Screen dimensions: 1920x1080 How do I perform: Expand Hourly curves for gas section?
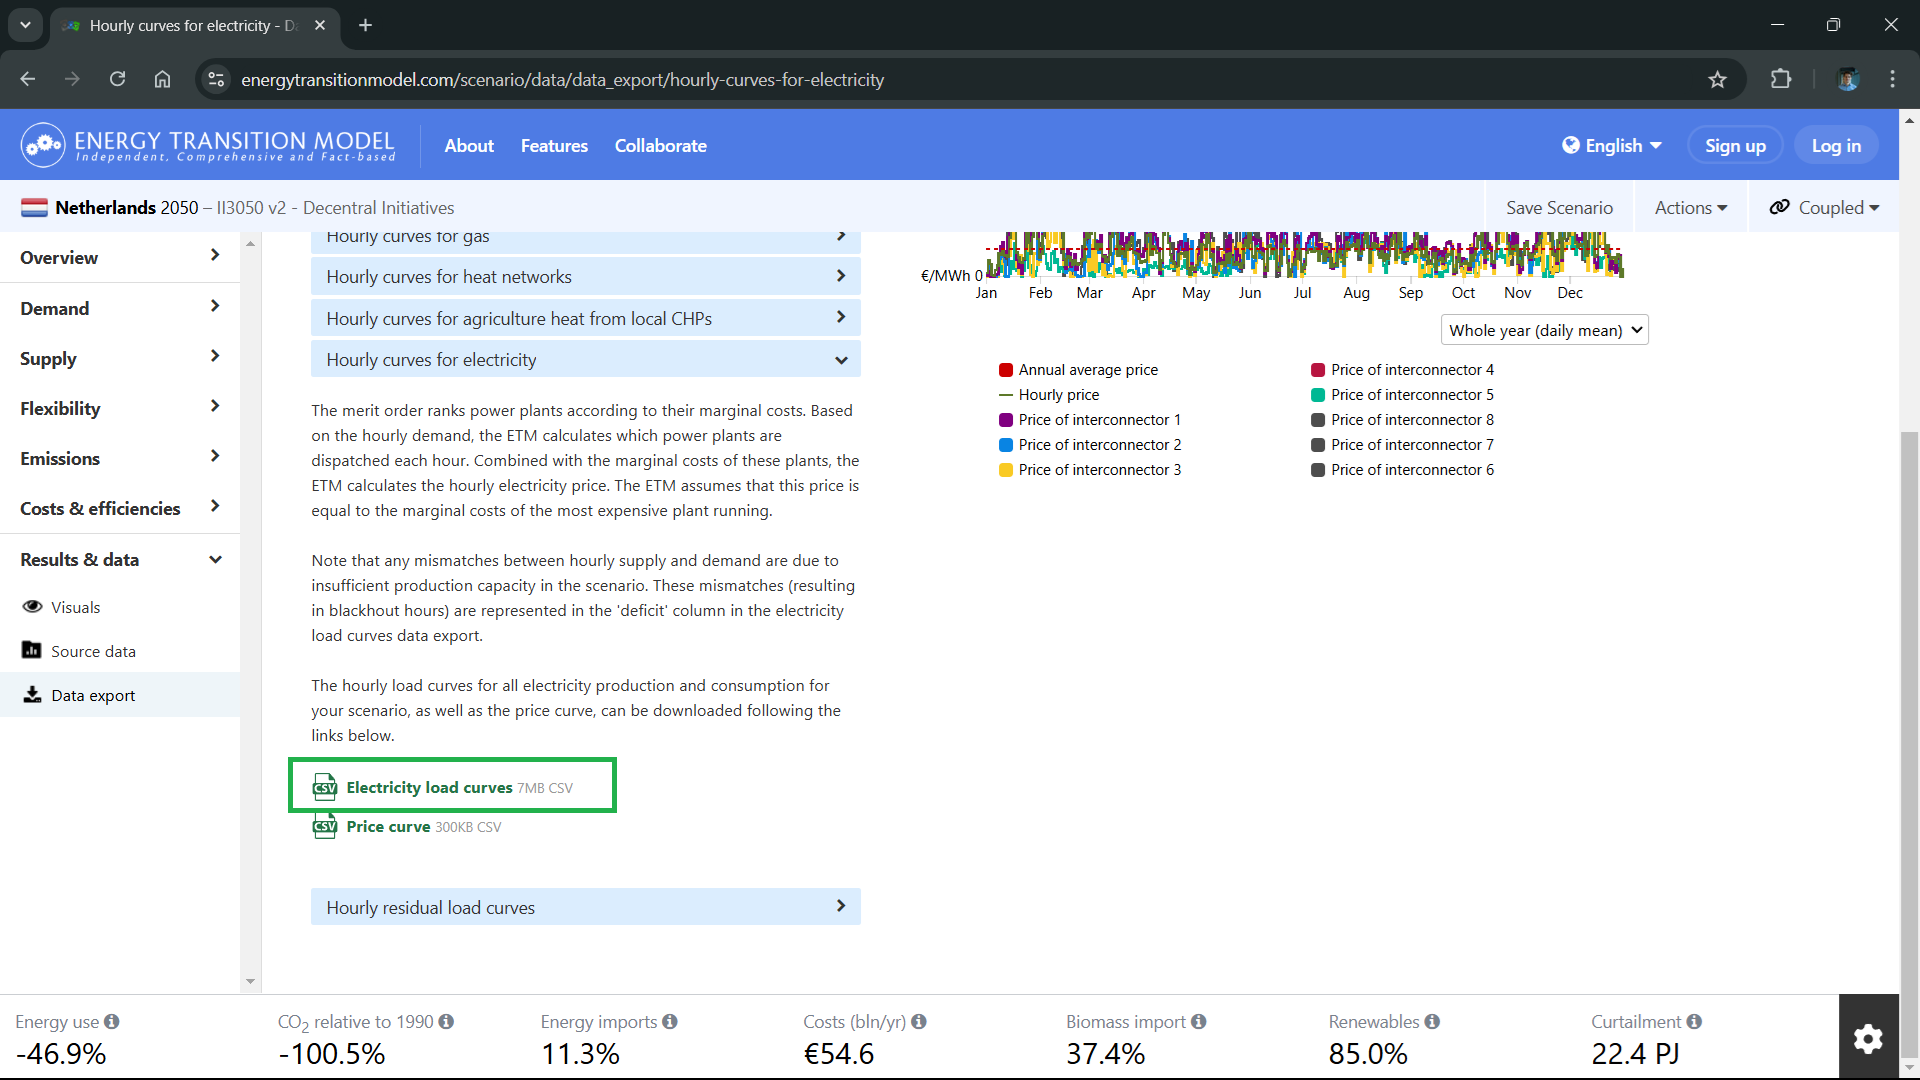pyautogui.click(x=586, y=240)
